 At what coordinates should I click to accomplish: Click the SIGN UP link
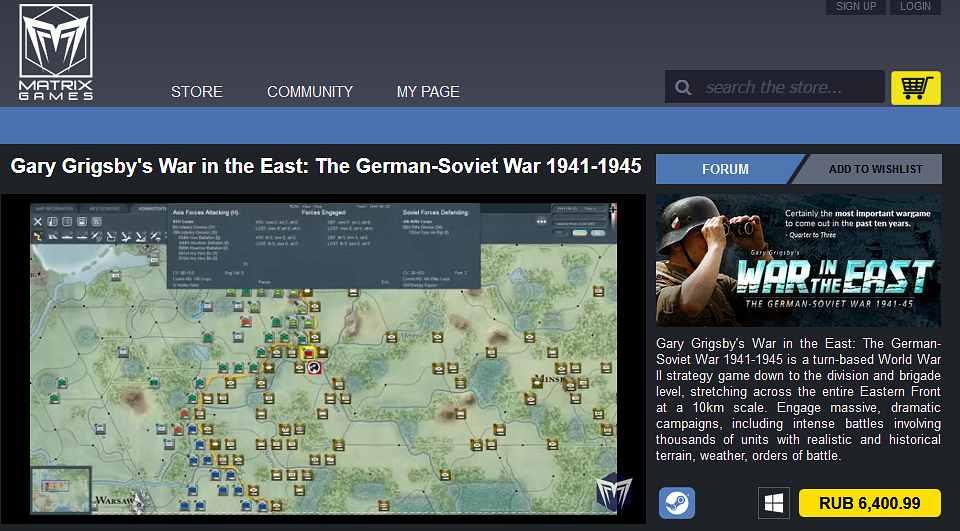click(856, 6)
